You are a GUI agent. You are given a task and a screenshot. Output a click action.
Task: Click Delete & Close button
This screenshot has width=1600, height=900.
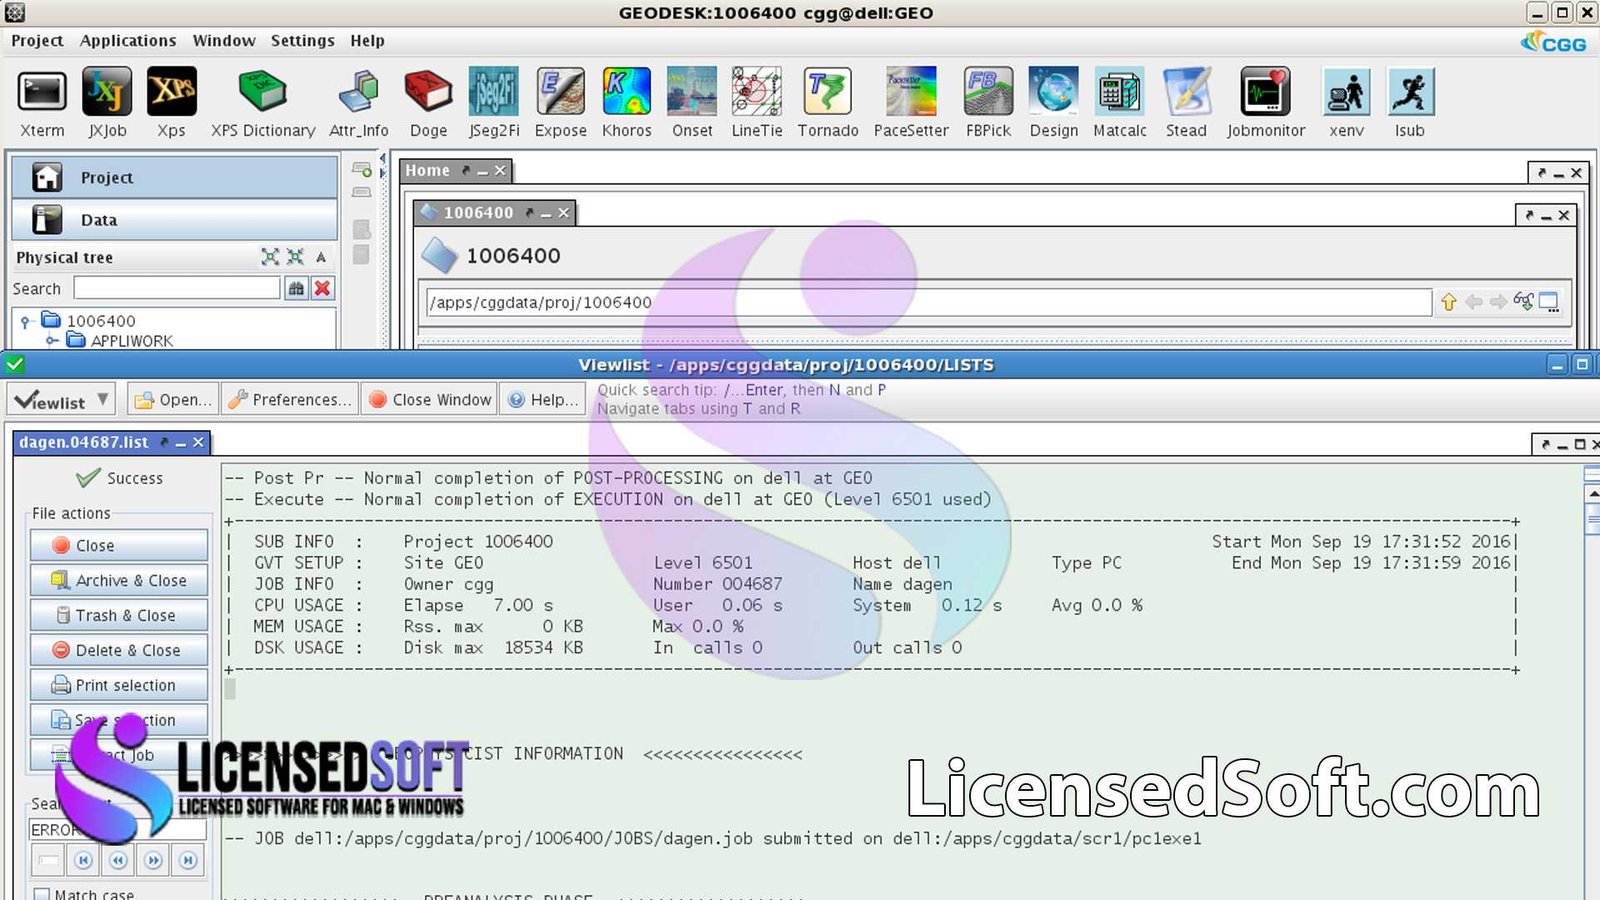[119, 650]
